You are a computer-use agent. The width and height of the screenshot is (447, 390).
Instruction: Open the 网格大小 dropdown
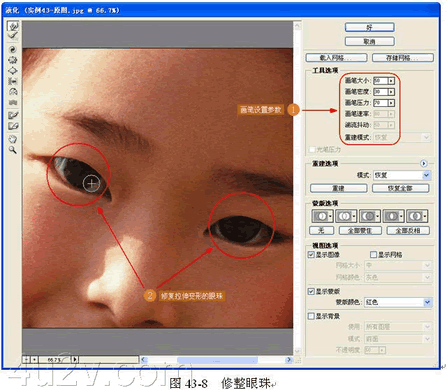click(x=398, y=265)
